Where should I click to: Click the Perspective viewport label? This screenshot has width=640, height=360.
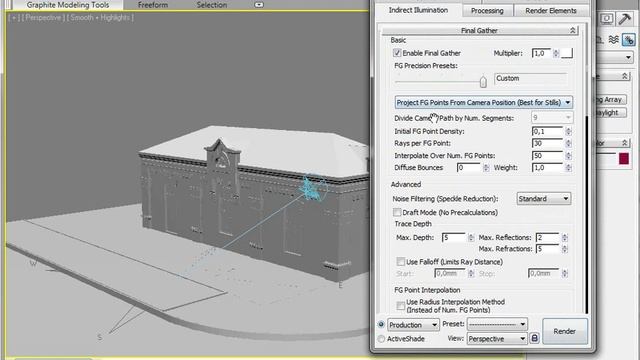[44, 18]
